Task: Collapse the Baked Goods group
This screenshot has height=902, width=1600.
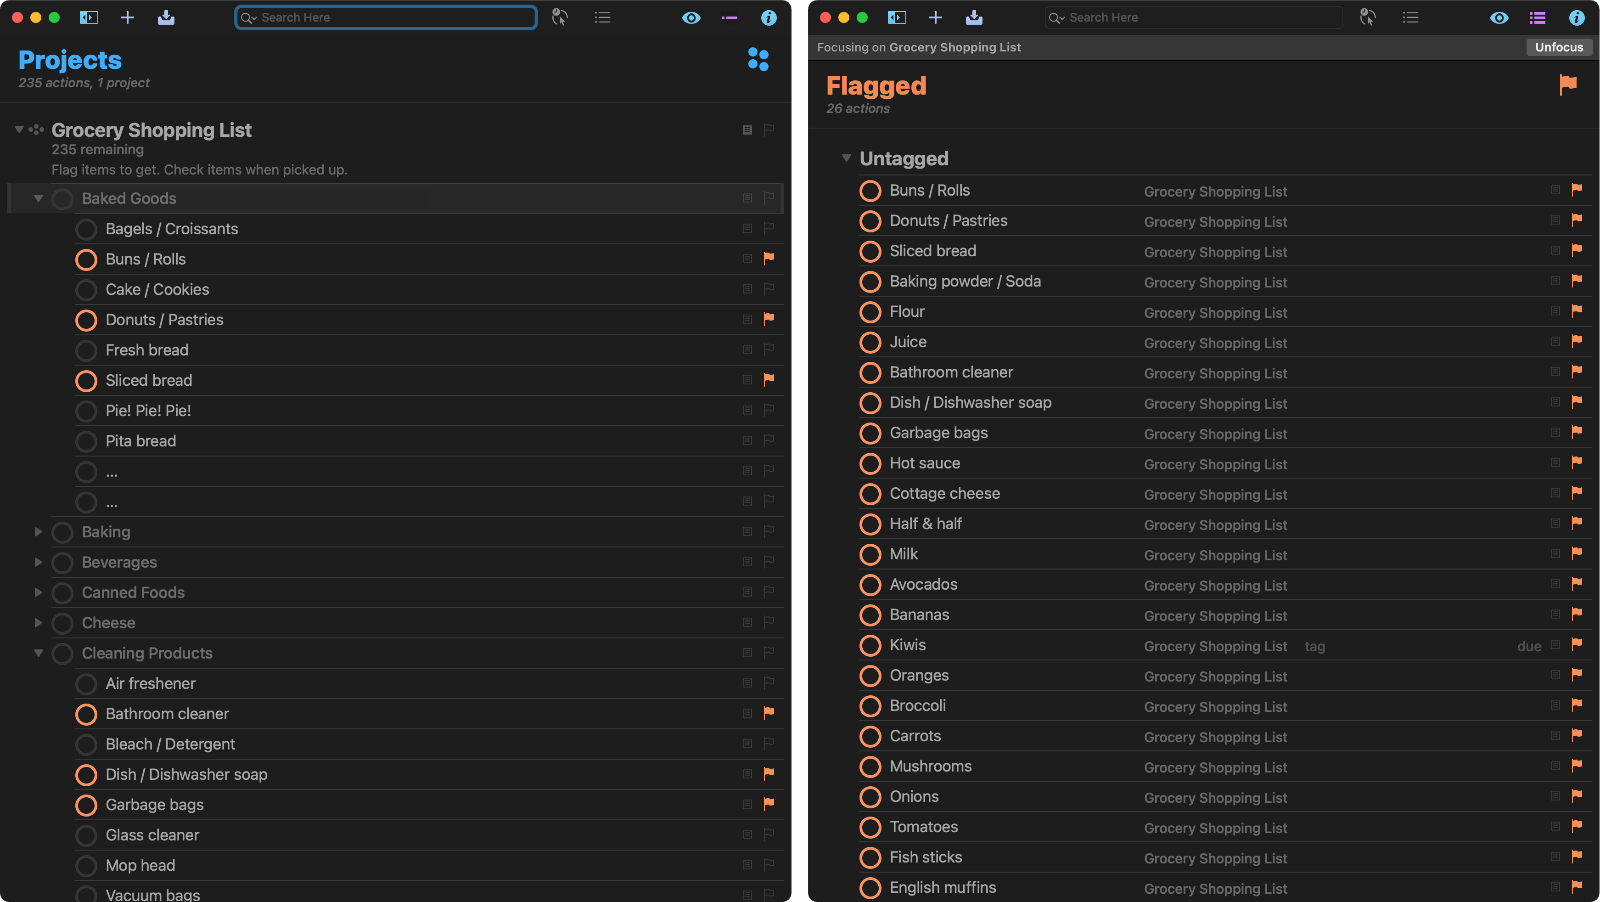Action: 38,198
